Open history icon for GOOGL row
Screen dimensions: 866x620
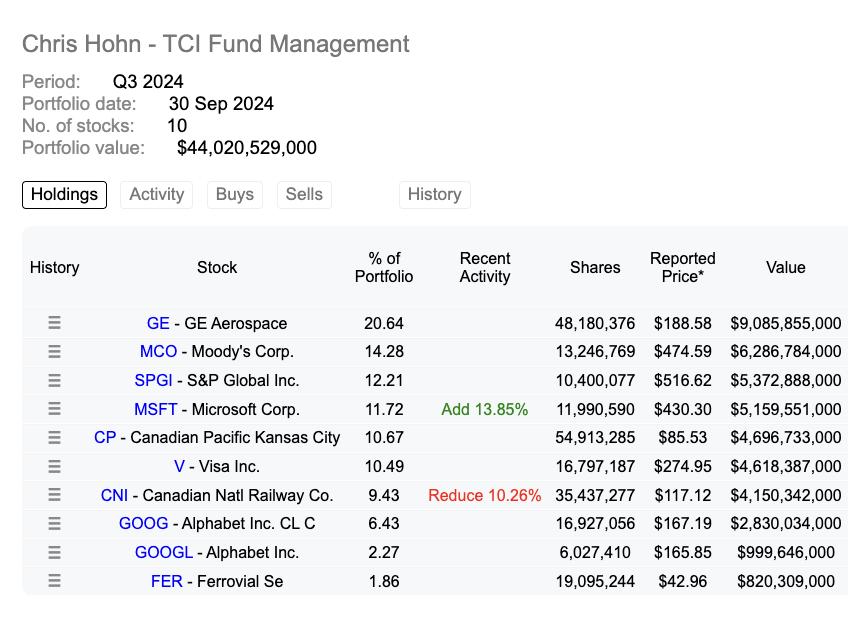pyautogui.click(x=54, y=552)
